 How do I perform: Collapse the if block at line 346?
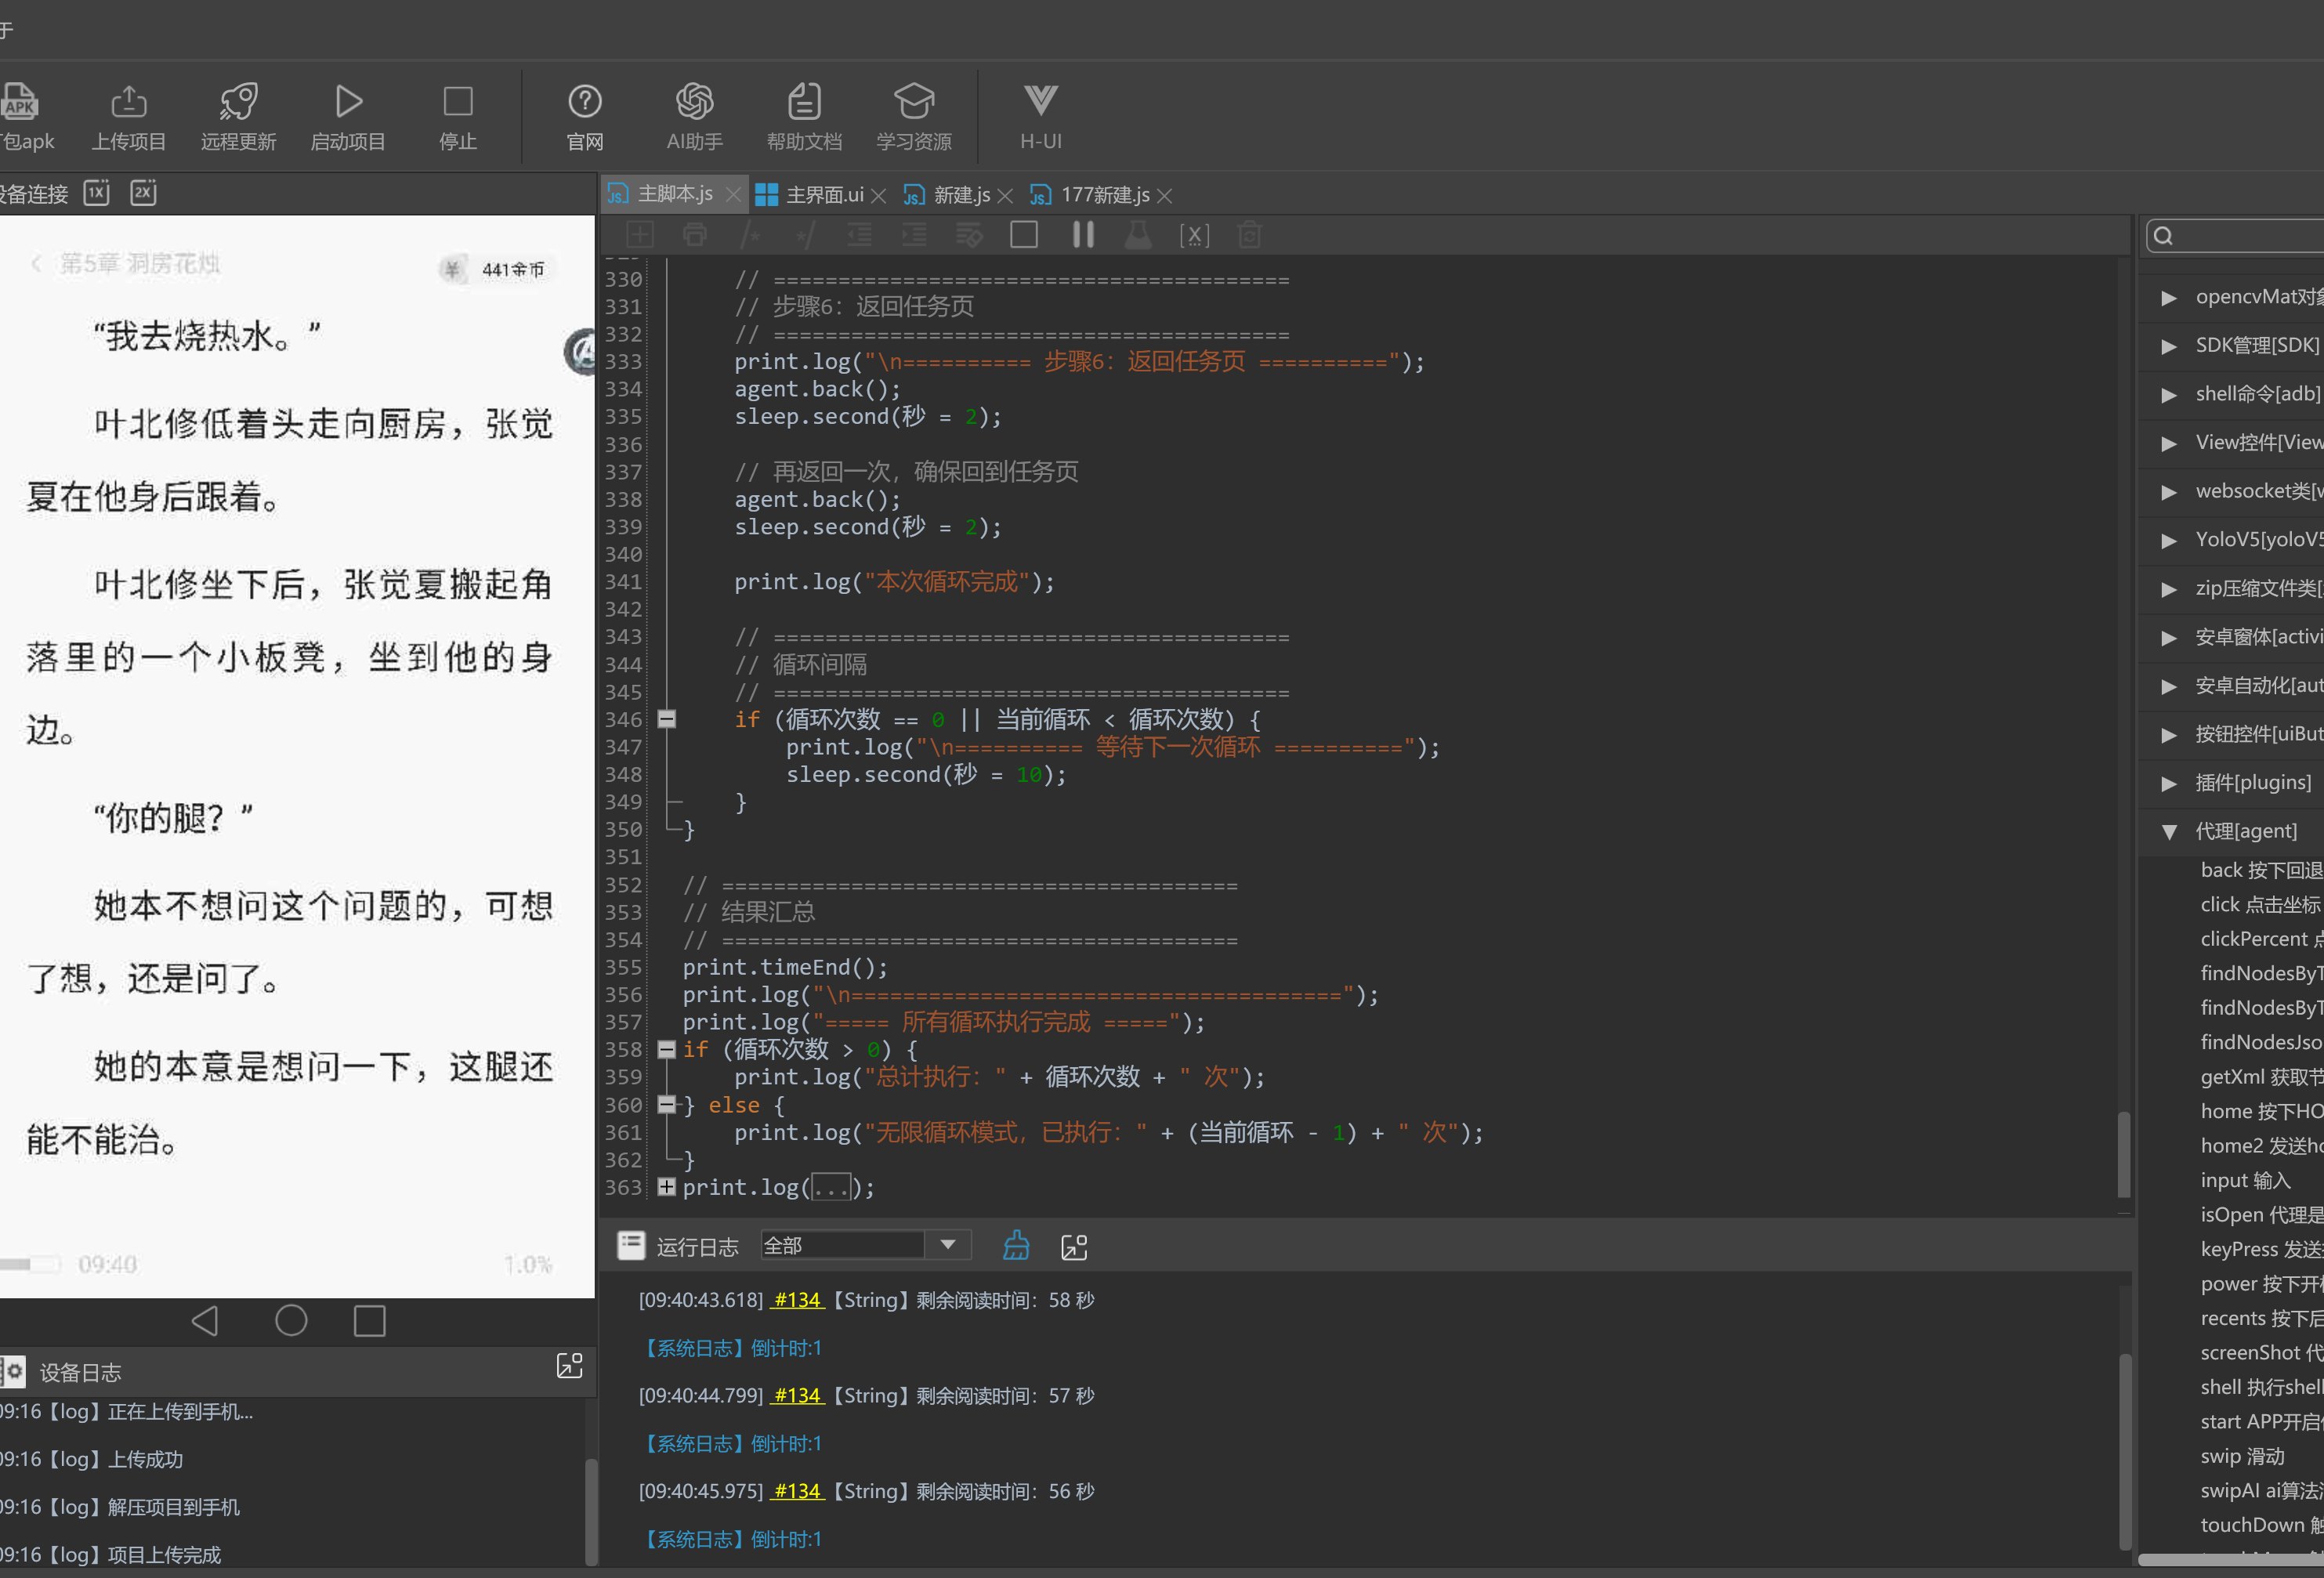667,719
